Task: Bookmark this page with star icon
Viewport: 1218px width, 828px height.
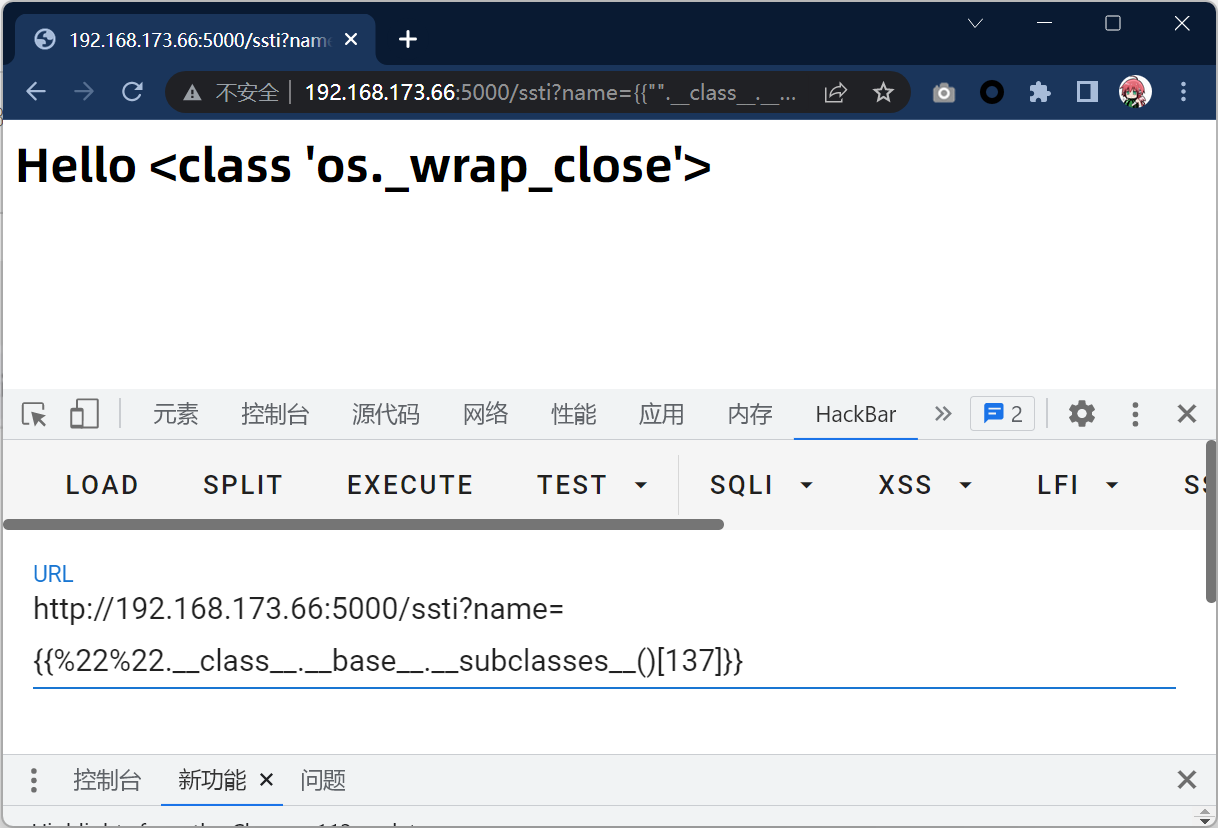Action: [x=882, y=92]
